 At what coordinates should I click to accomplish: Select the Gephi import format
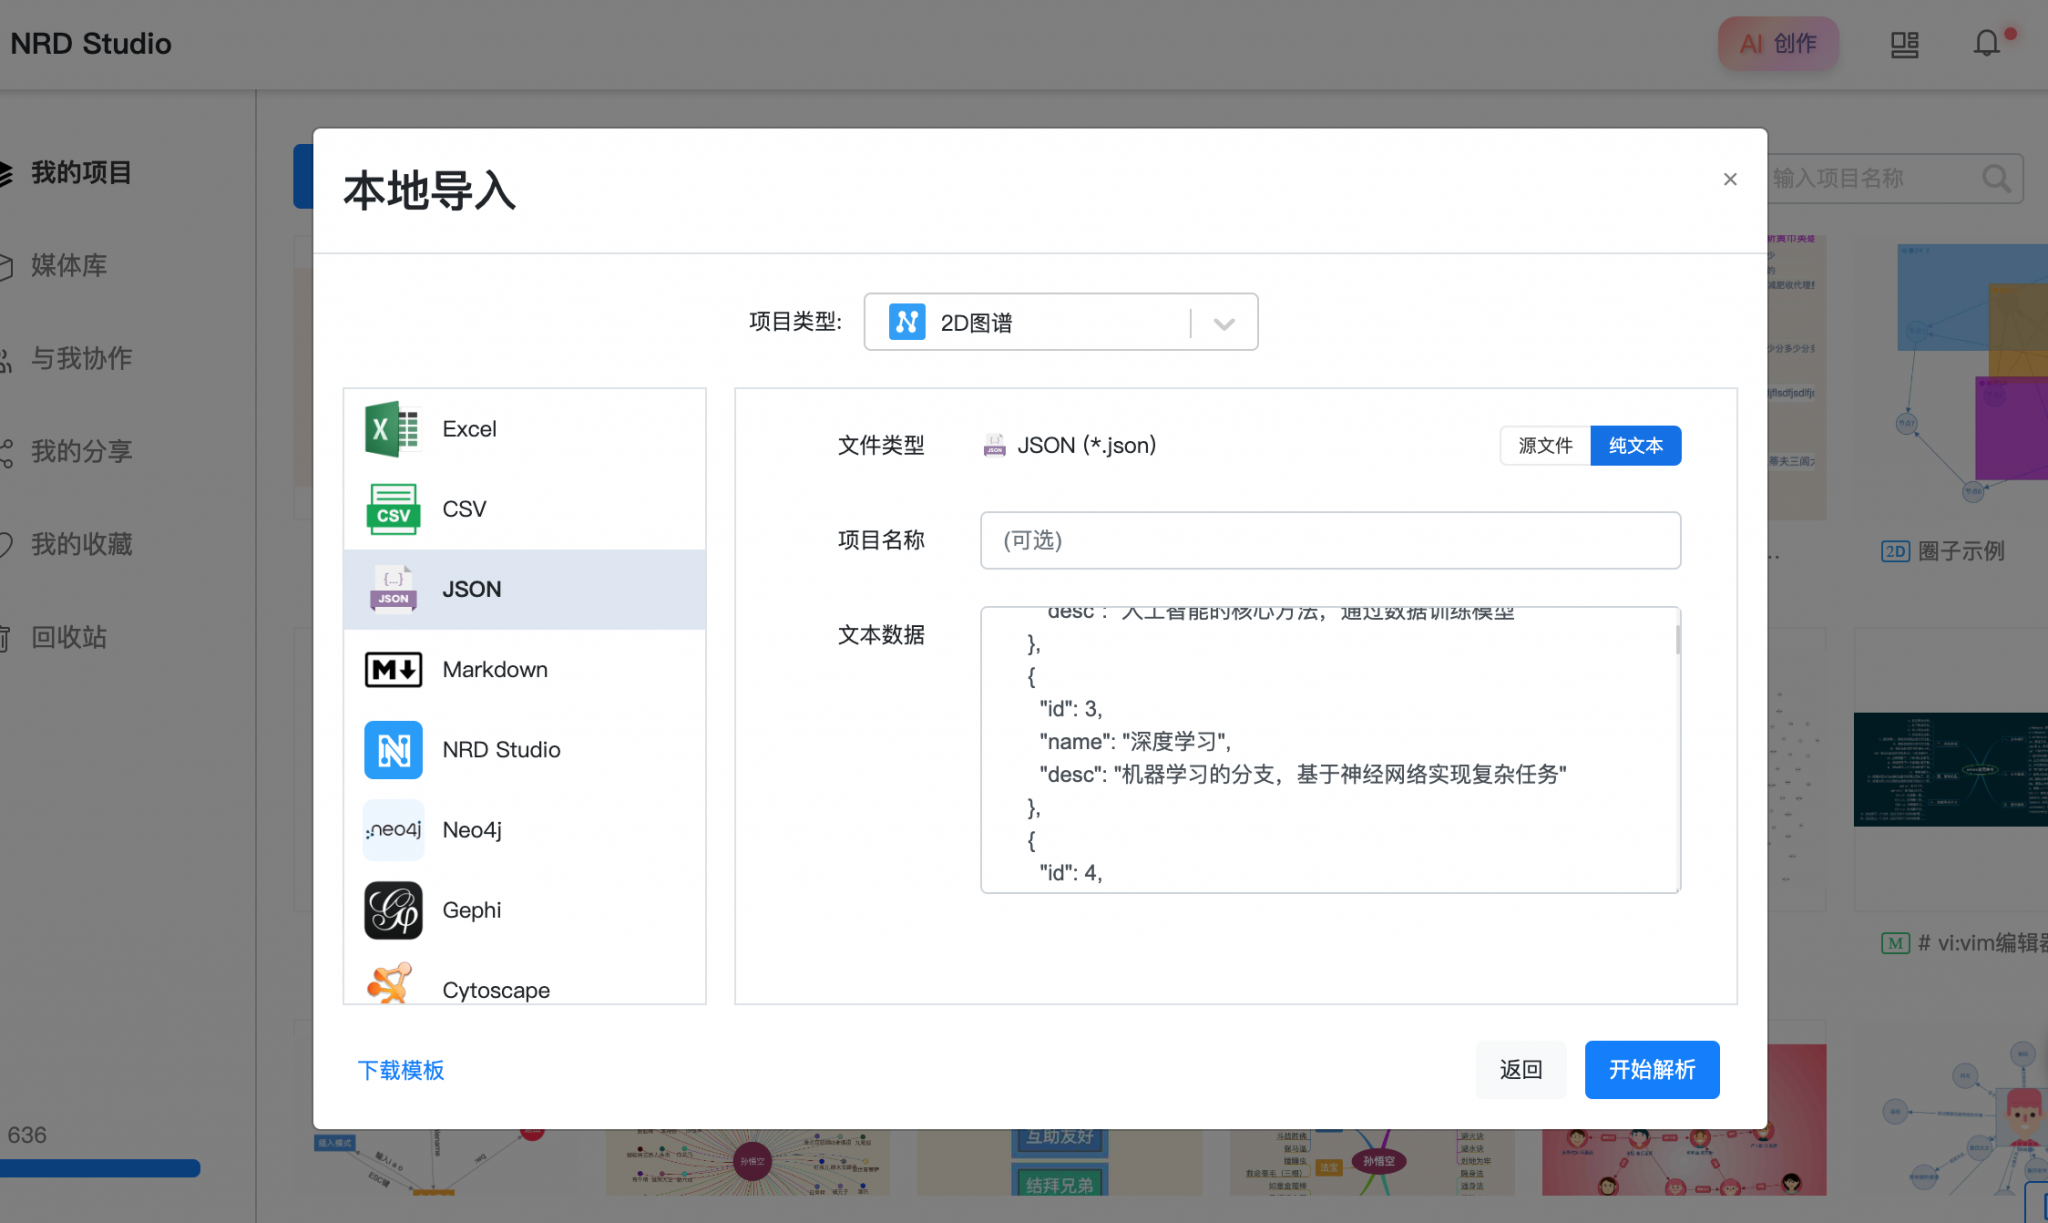pyautogui.click(x=471, y=909)
